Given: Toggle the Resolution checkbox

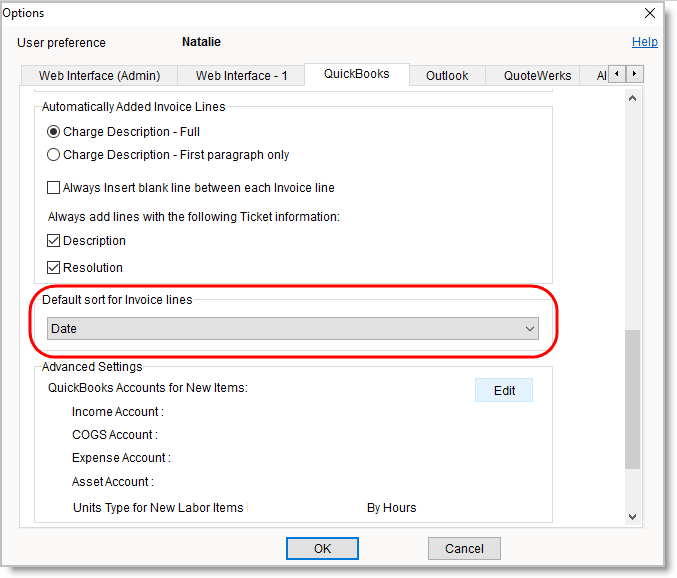Looking at the screenshot, I should 54,268.
